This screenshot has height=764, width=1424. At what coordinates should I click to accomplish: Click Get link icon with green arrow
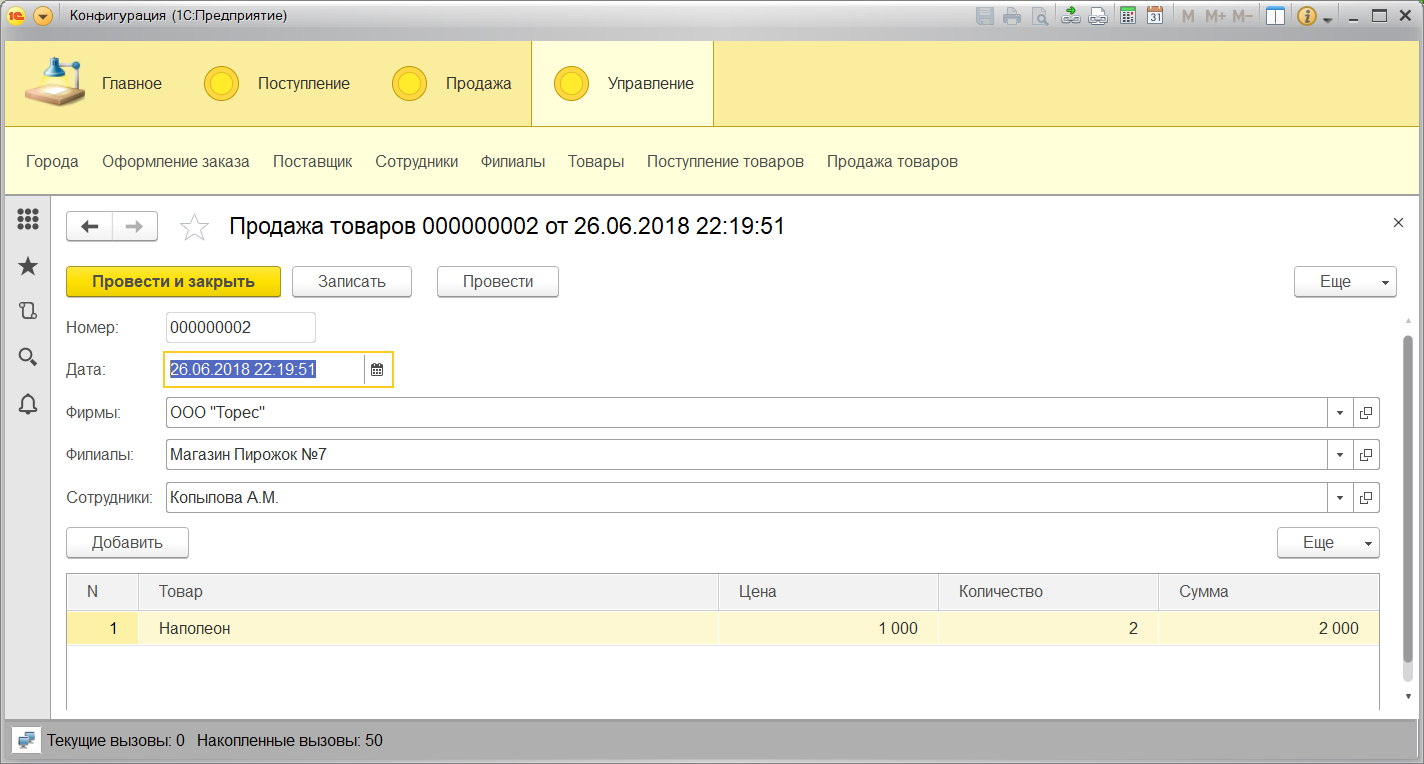click(1071, 16)
